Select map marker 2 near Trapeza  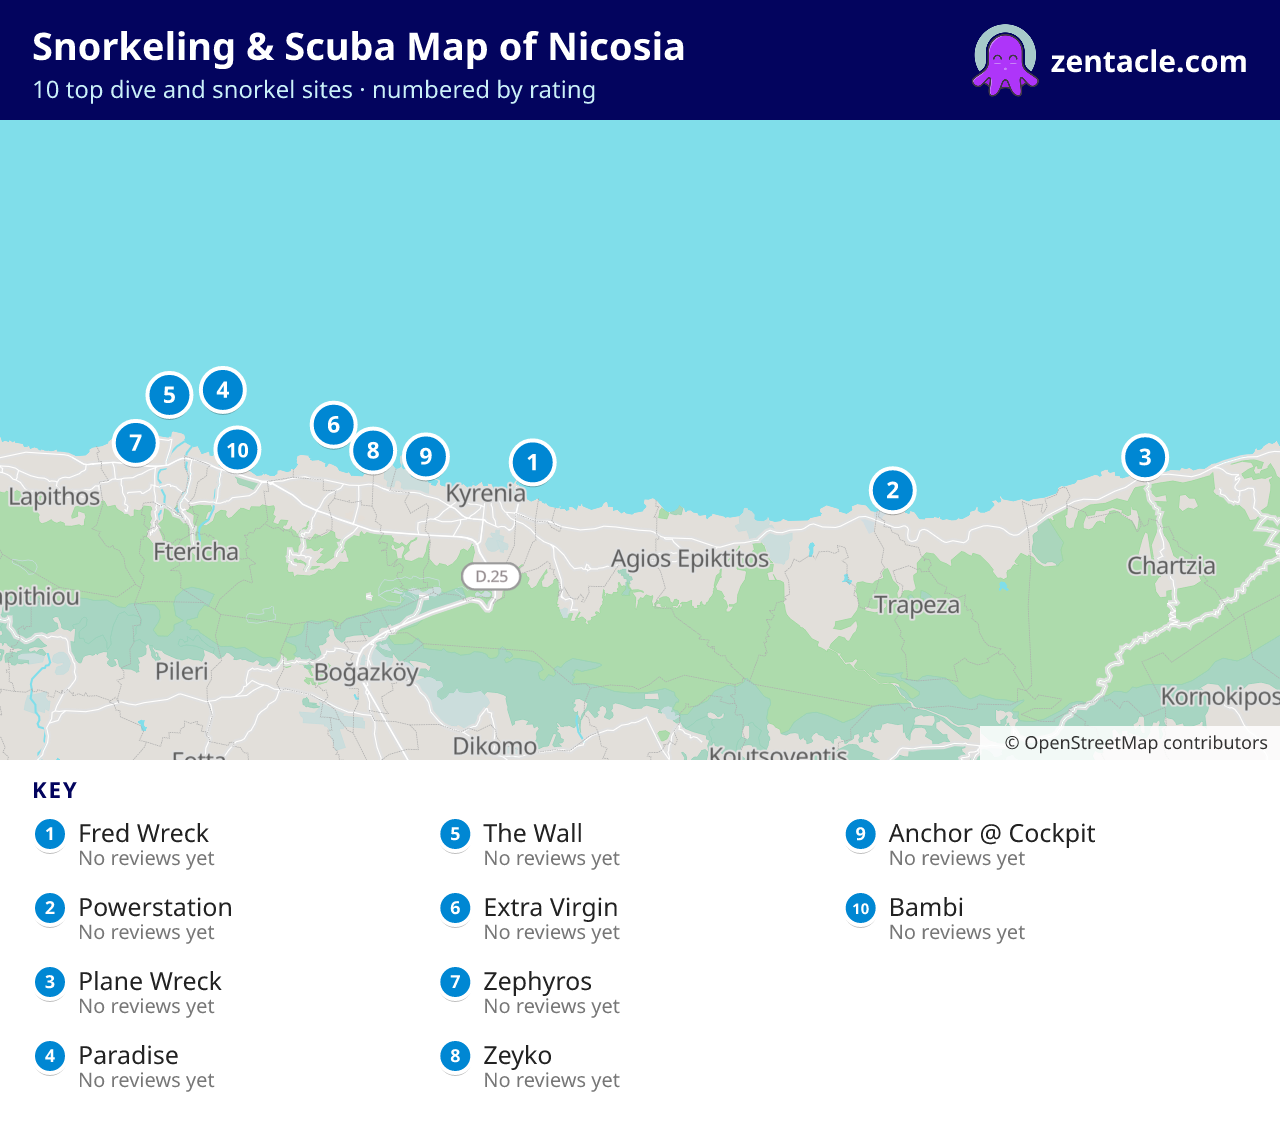click(892, 490)
